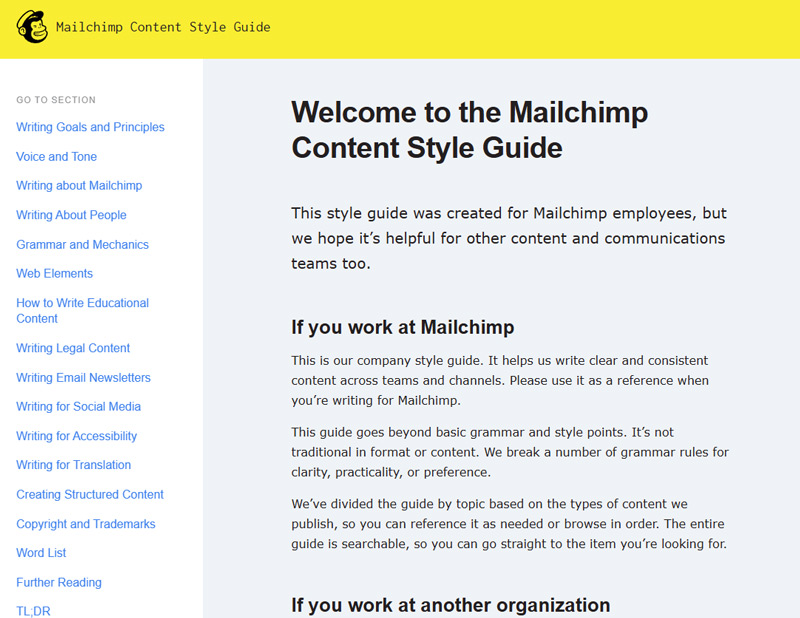Select the Further Reading link
800x618 pixels.
coord(59,583)
